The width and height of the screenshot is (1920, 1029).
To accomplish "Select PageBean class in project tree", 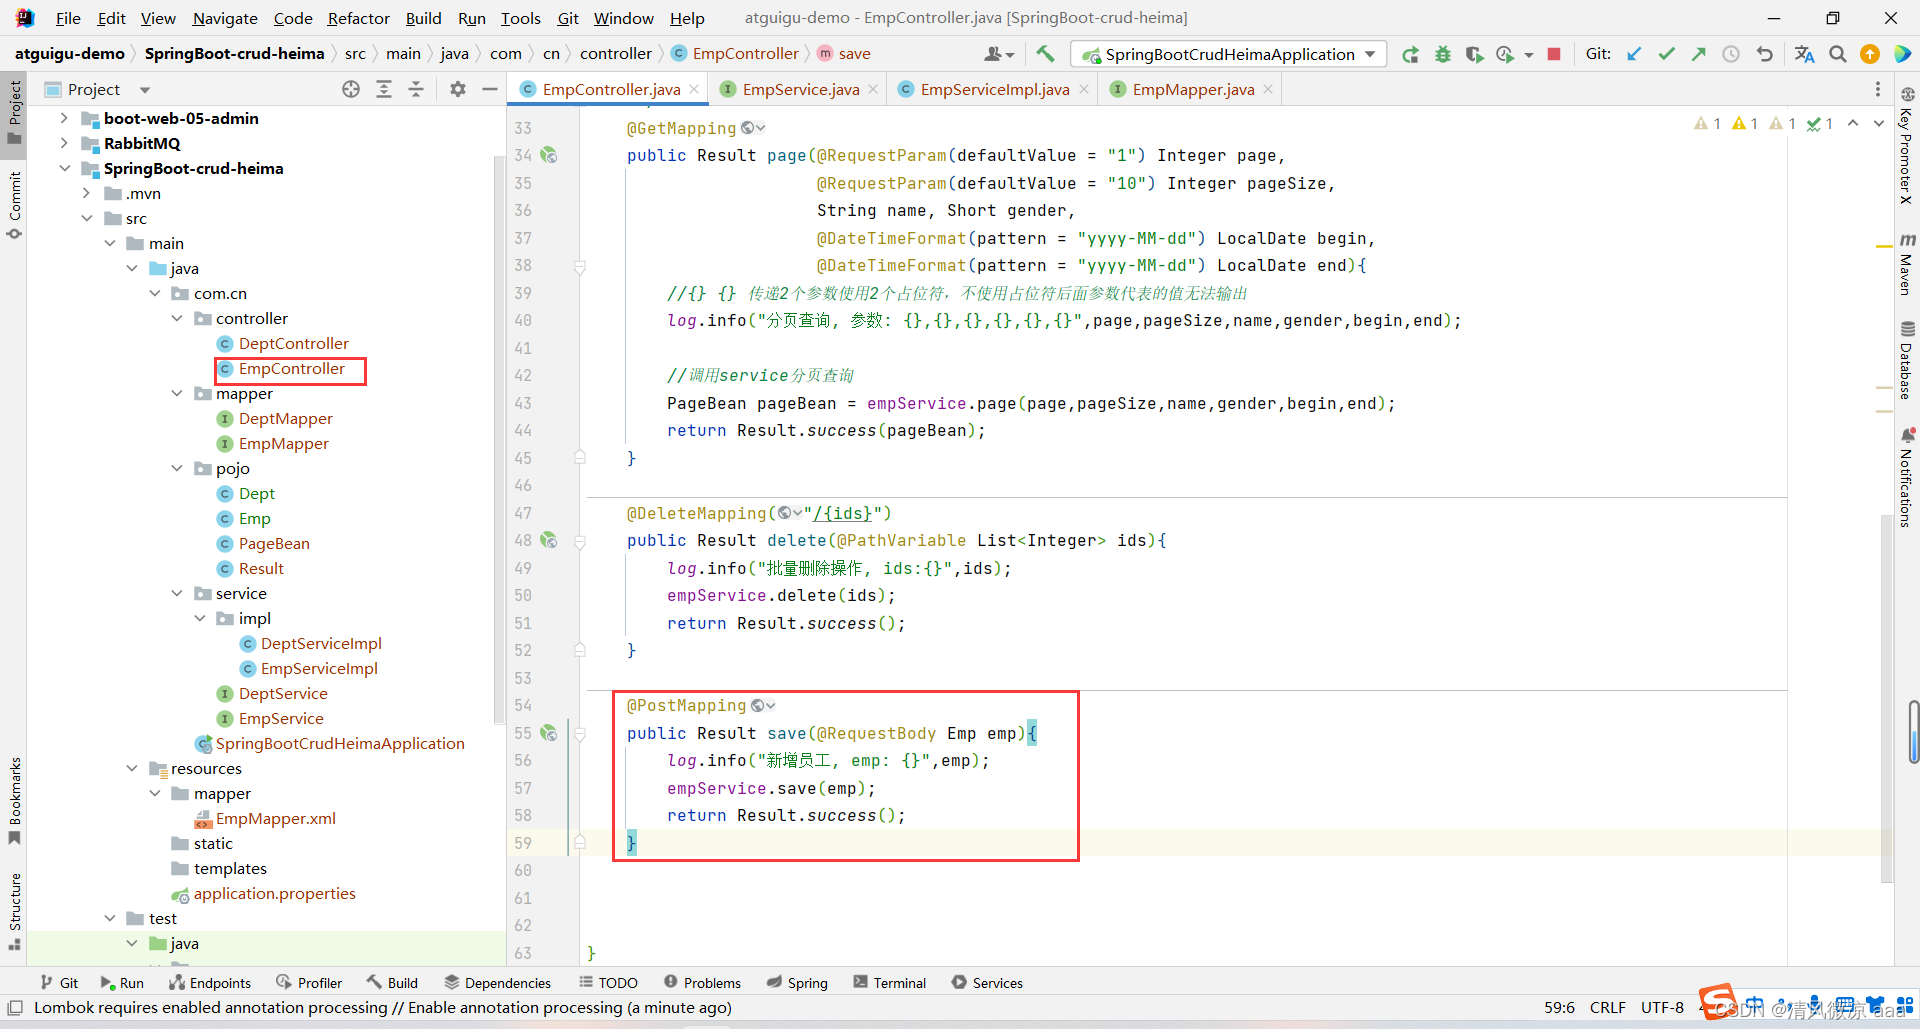I will tap(273, 543).
